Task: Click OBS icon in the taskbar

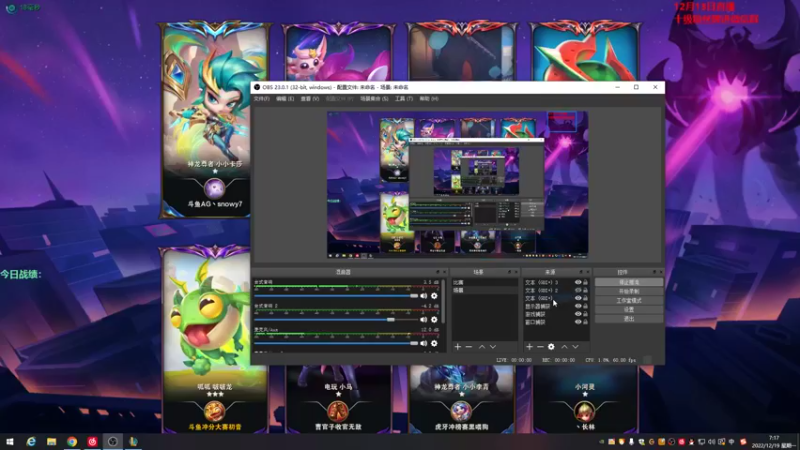Action: tap(113, 441)
